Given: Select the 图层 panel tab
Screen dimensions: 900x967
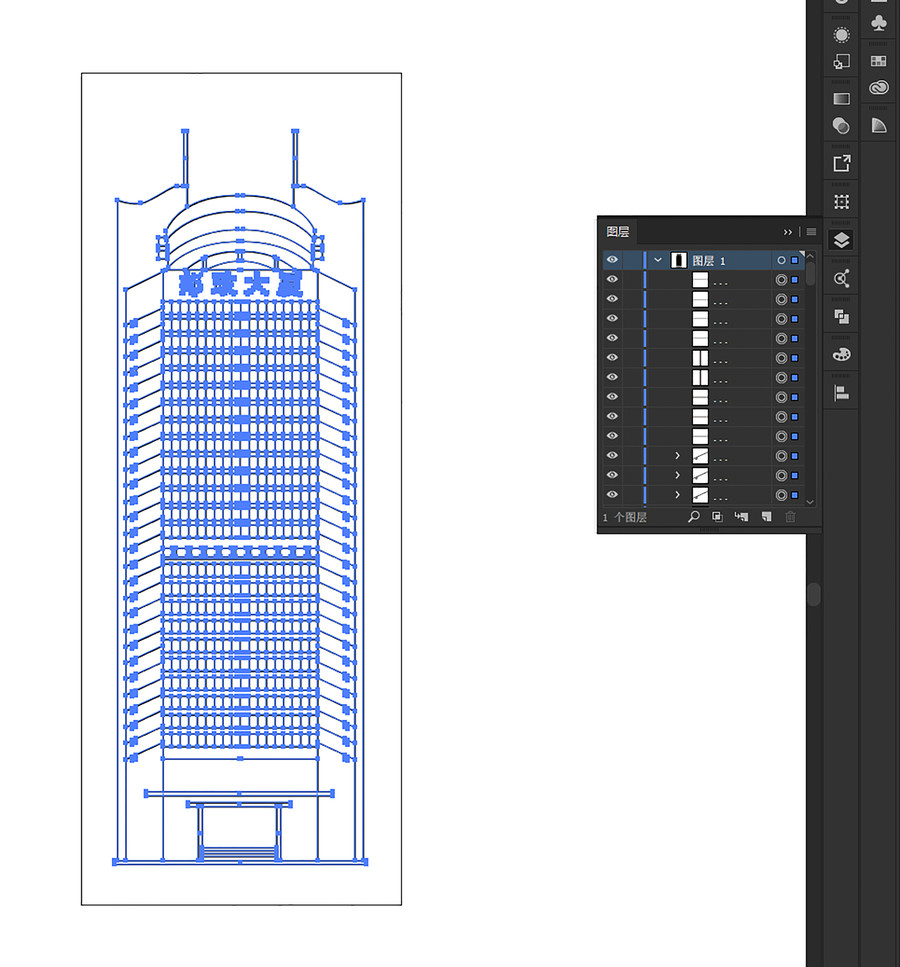Looking at the screenshot, I should (x=618, y=232).
